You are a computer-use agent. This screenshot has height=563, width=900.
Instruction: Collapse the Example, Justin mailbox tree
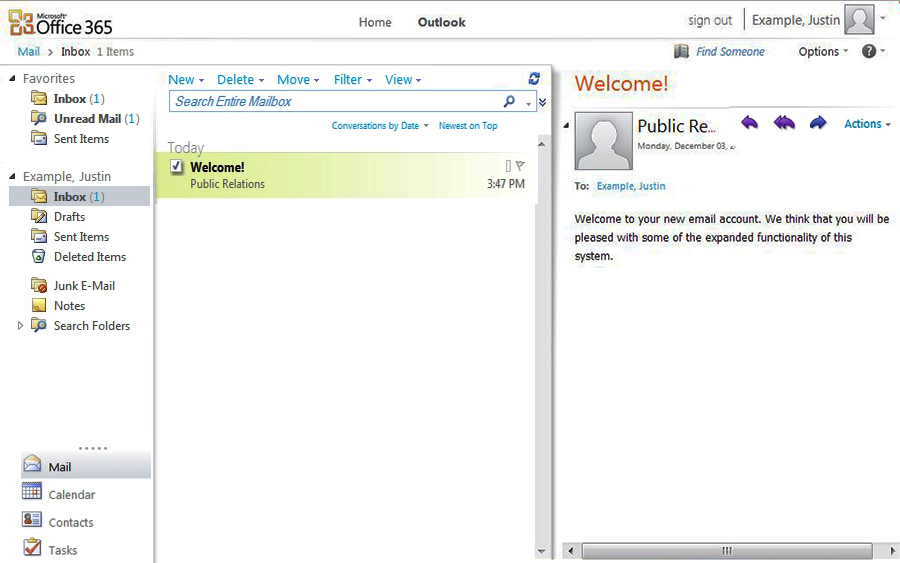(x=13, y=176)
